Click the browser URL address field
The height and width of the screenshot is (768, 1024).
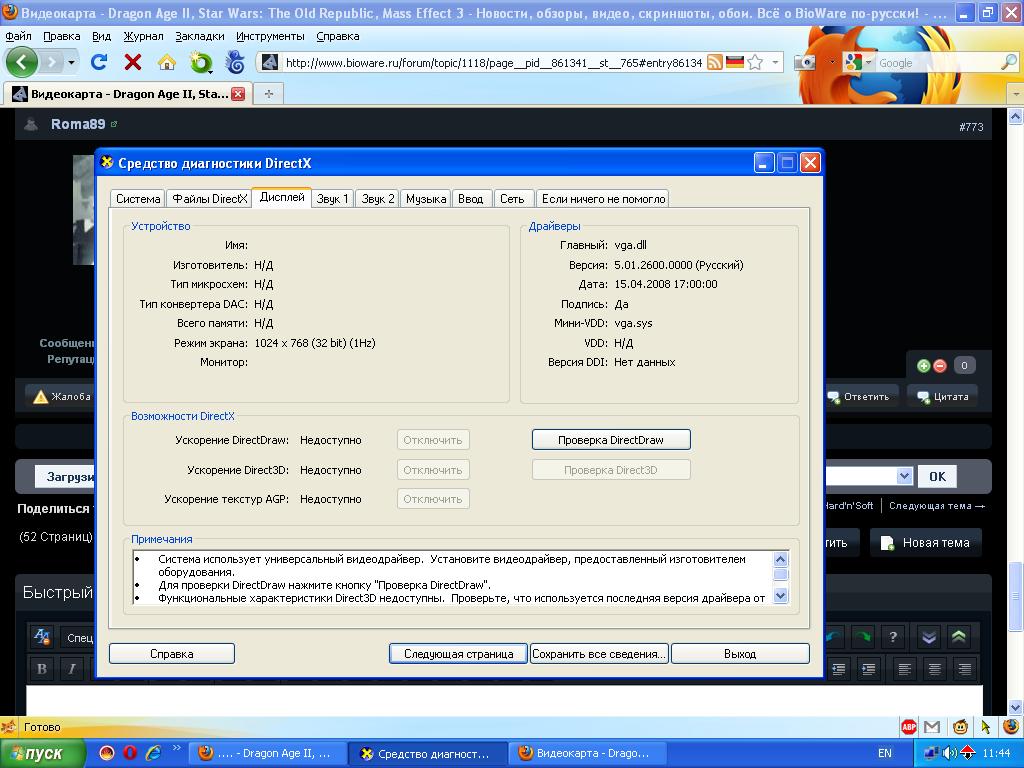click(493, 63)
